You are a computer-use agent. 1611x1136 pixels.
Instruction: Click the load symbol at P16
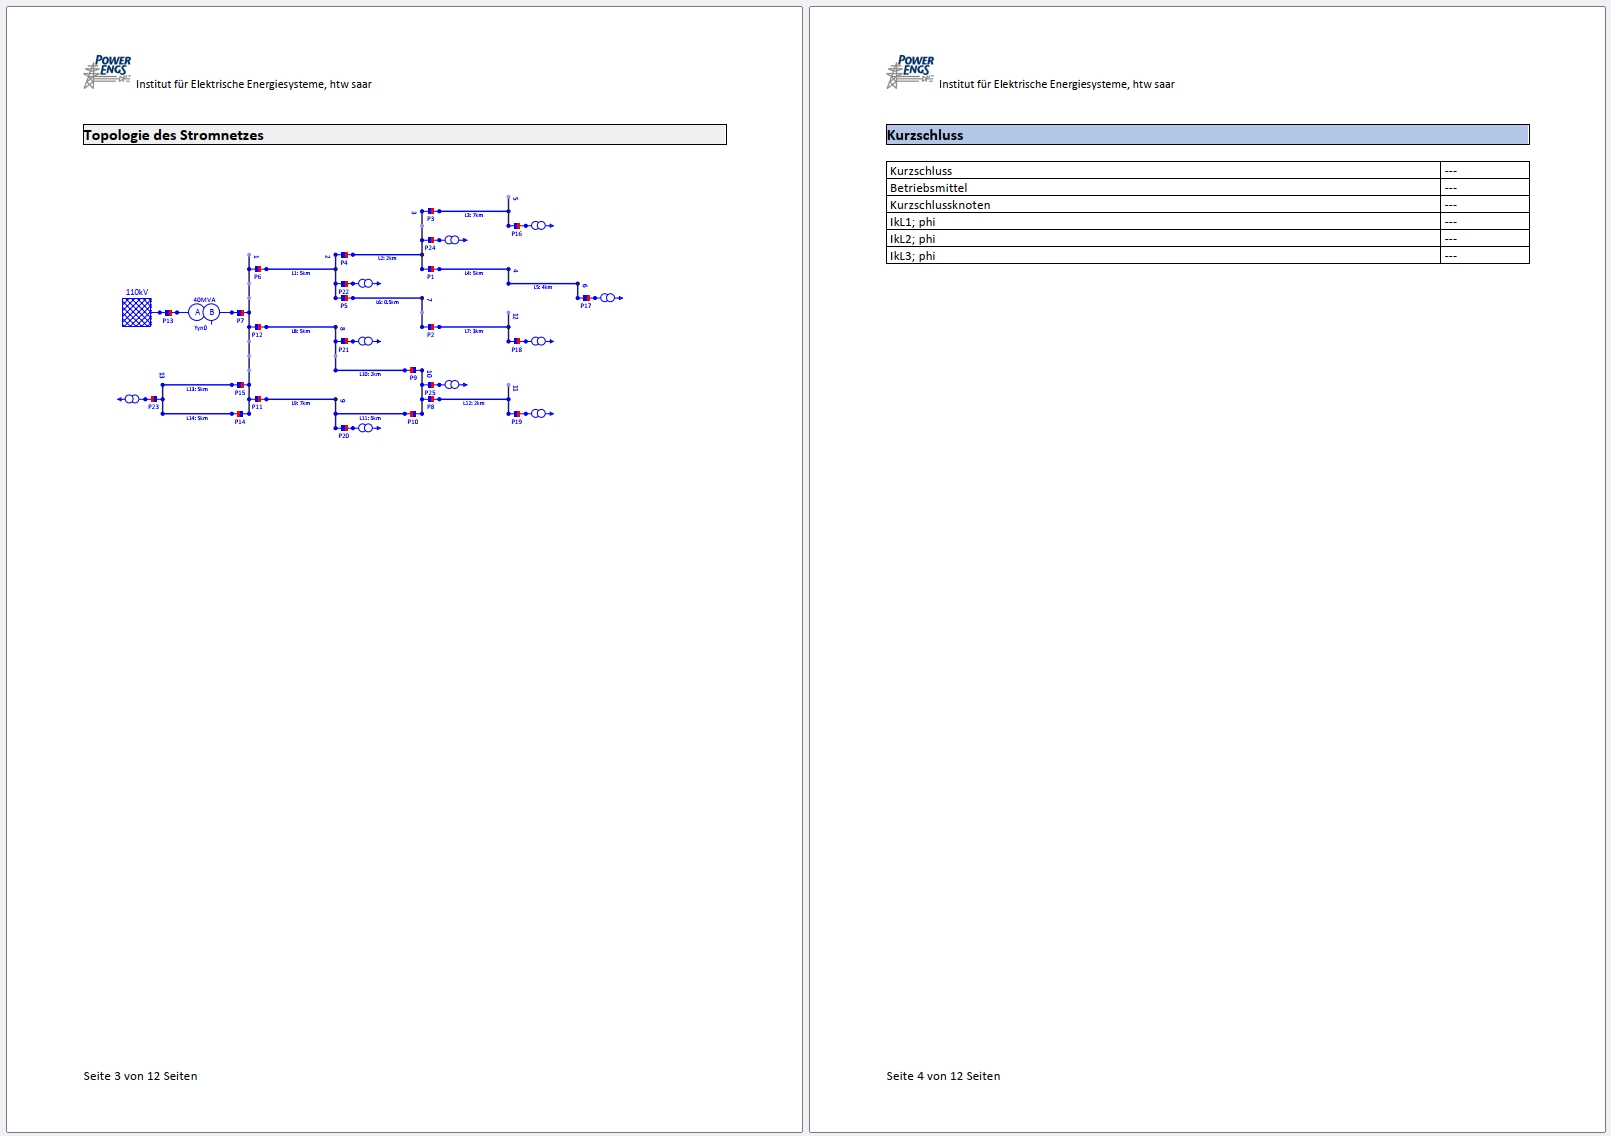click(539, 226)
